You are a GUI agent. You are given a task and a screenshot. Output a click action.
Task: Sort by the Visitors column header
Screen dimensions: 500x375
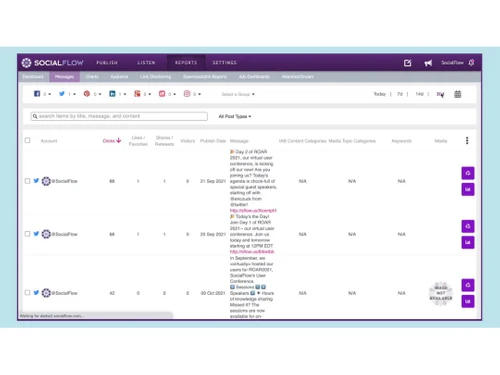[x=188, y=141]
